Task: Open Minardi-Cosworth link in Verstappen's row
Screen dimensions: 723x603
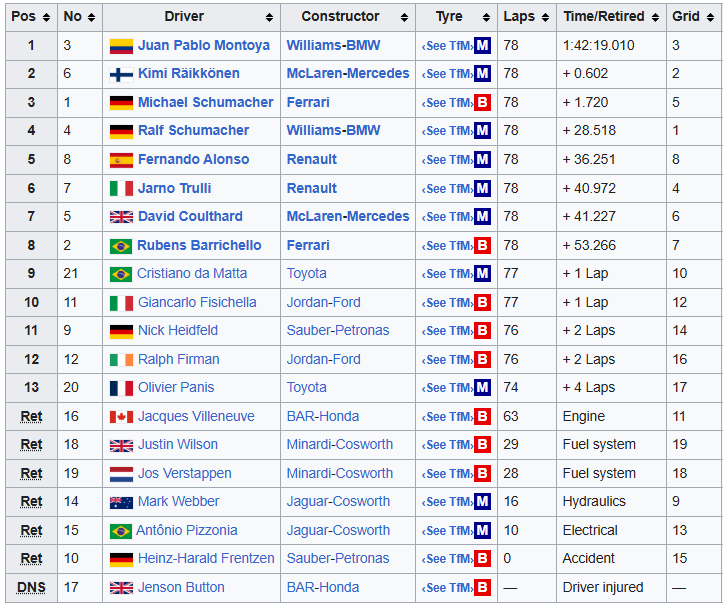Action: click(x=340, y=473)
